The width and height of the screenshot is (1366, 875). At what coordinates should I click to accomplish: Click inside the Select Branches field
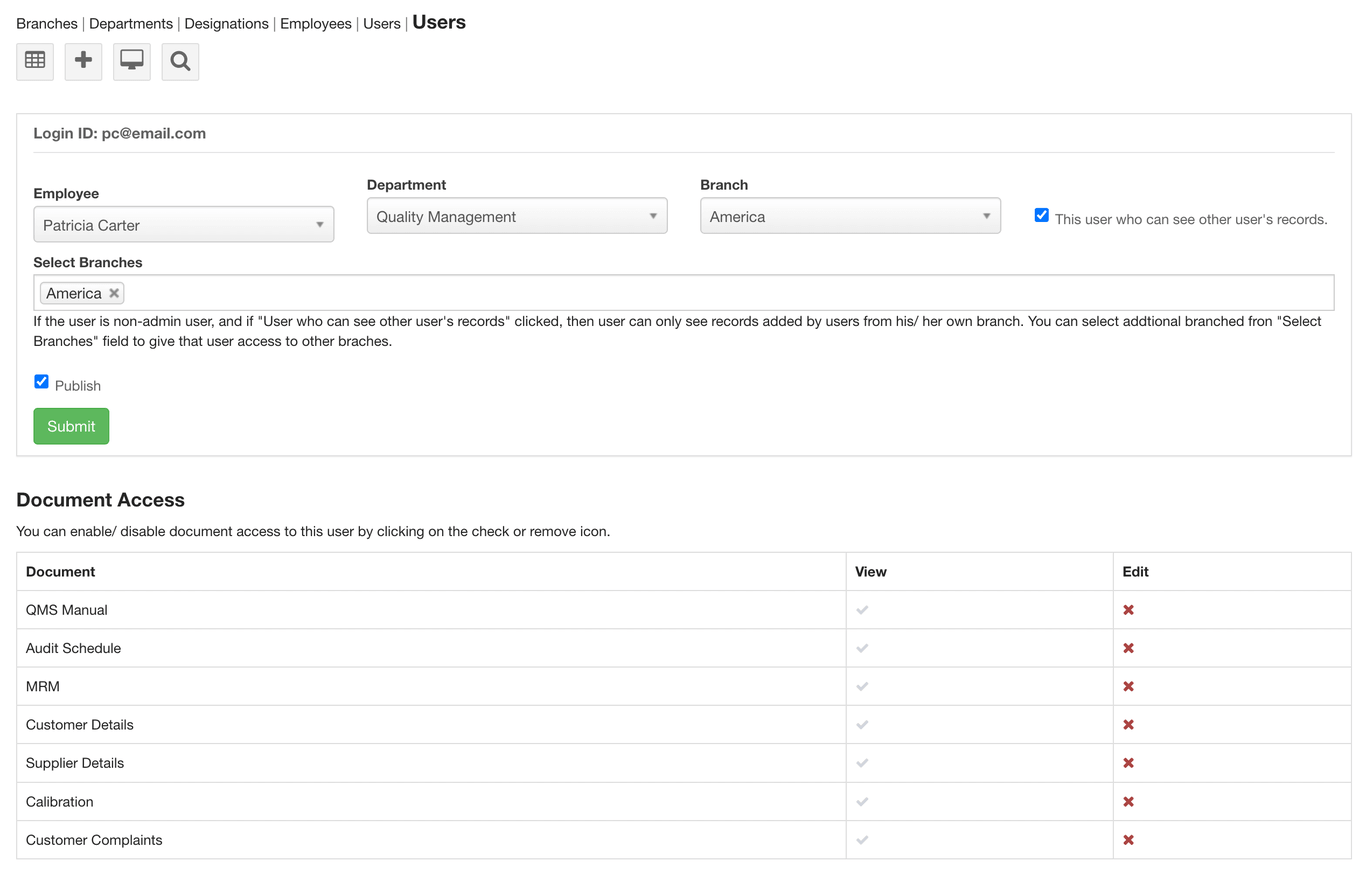684,293
